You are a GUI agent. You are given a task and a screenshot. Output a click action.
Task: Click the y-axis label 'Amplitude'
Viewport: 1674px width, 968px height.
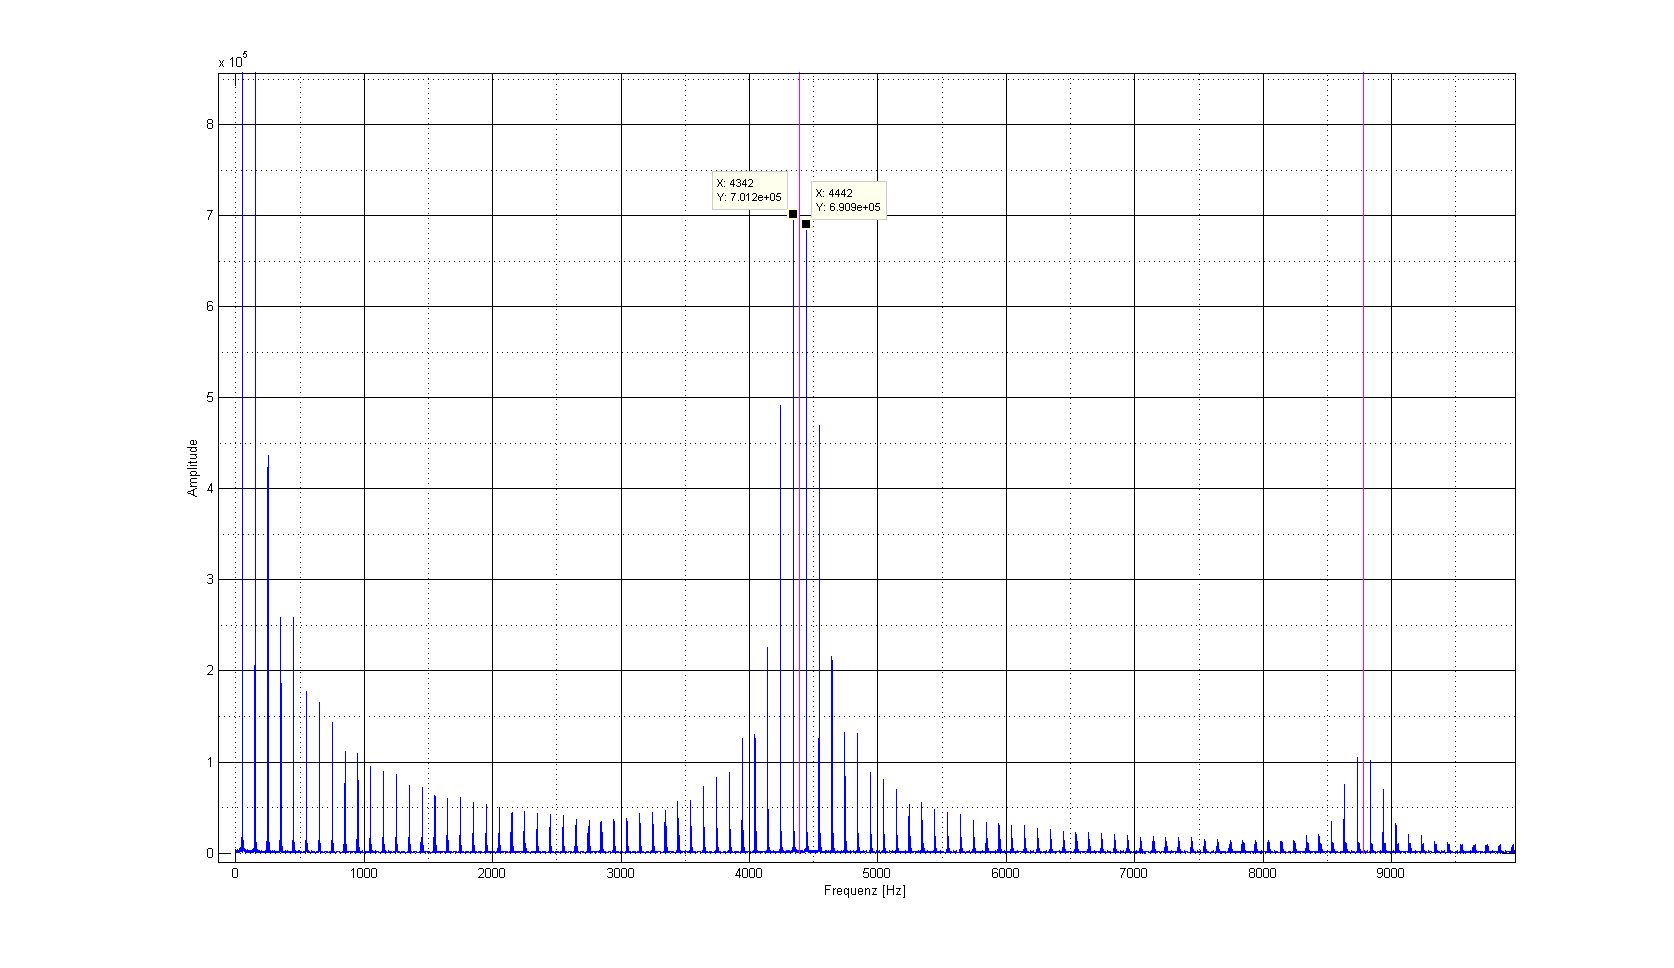coord(193,468)
